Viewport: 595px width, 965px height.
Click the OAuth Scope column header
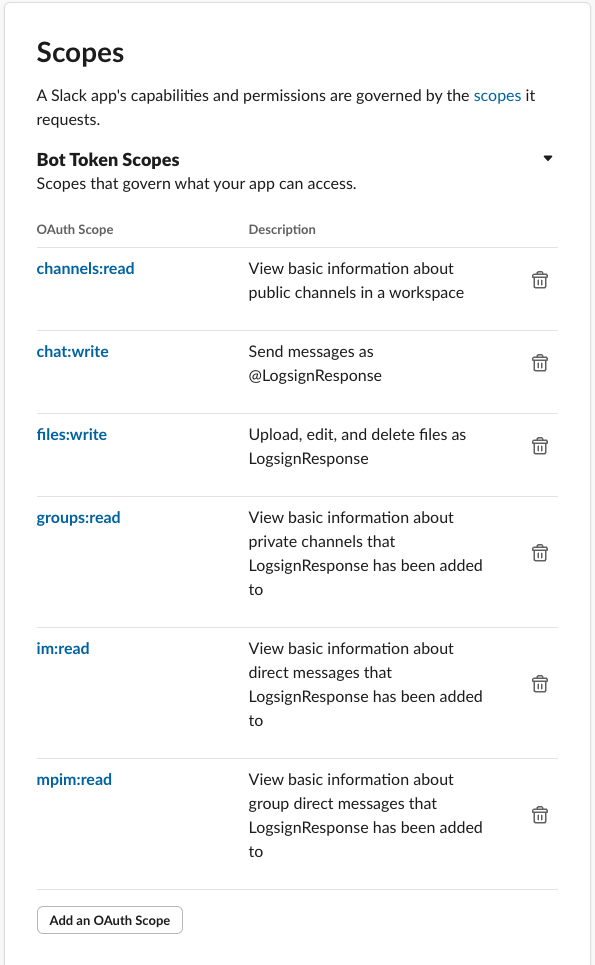[x=74, y=230]
